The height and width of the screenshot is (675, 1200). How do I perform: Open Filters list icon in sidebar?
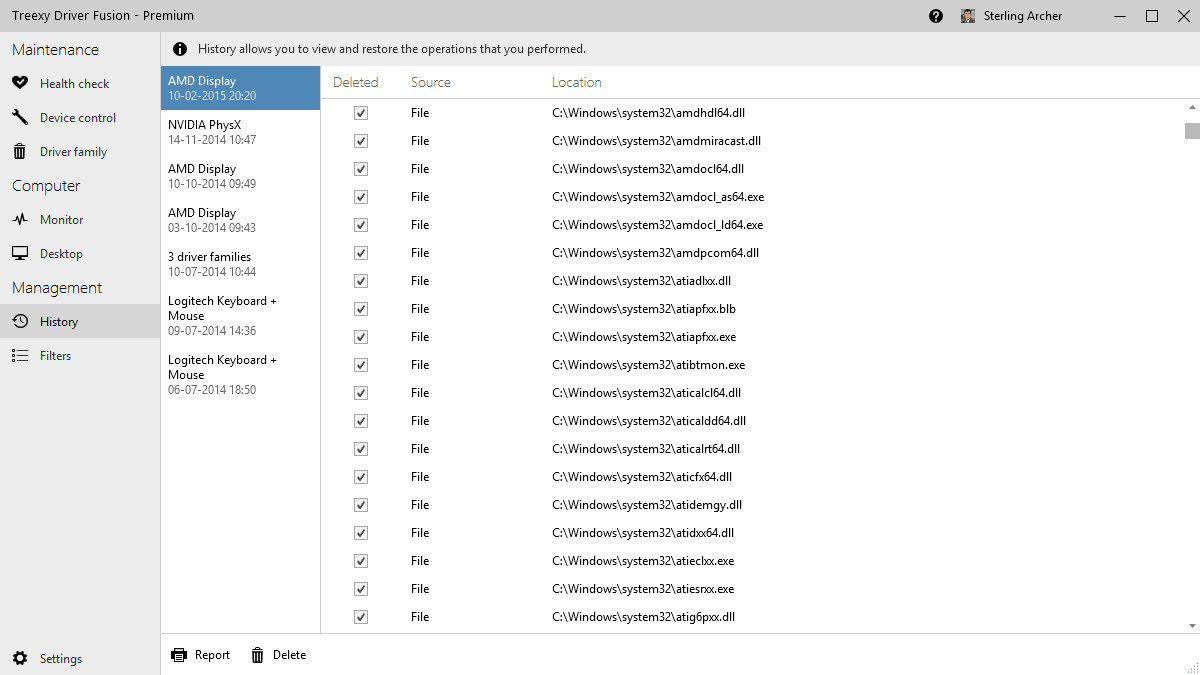pos(20,355)
